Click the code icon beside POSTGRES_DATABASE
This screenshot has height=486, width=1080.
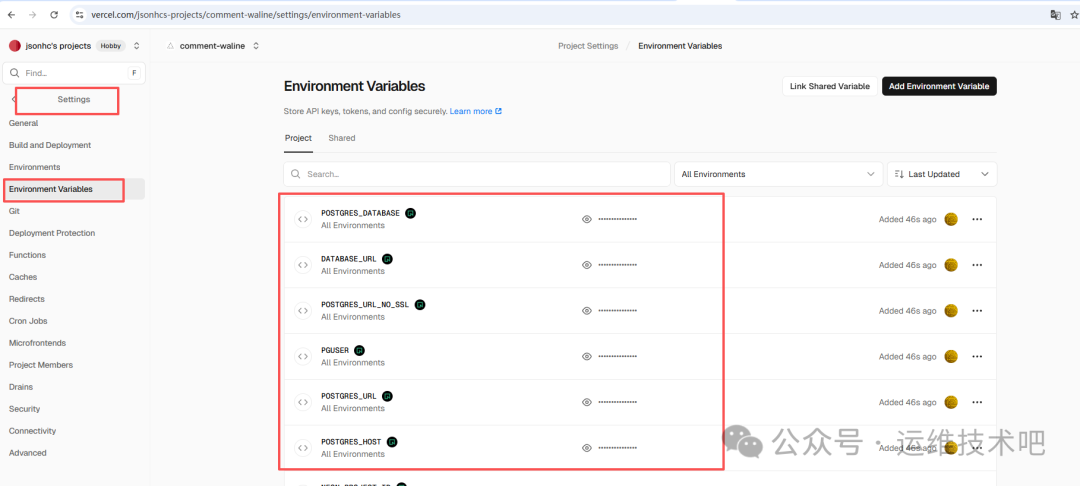[302, 219]
